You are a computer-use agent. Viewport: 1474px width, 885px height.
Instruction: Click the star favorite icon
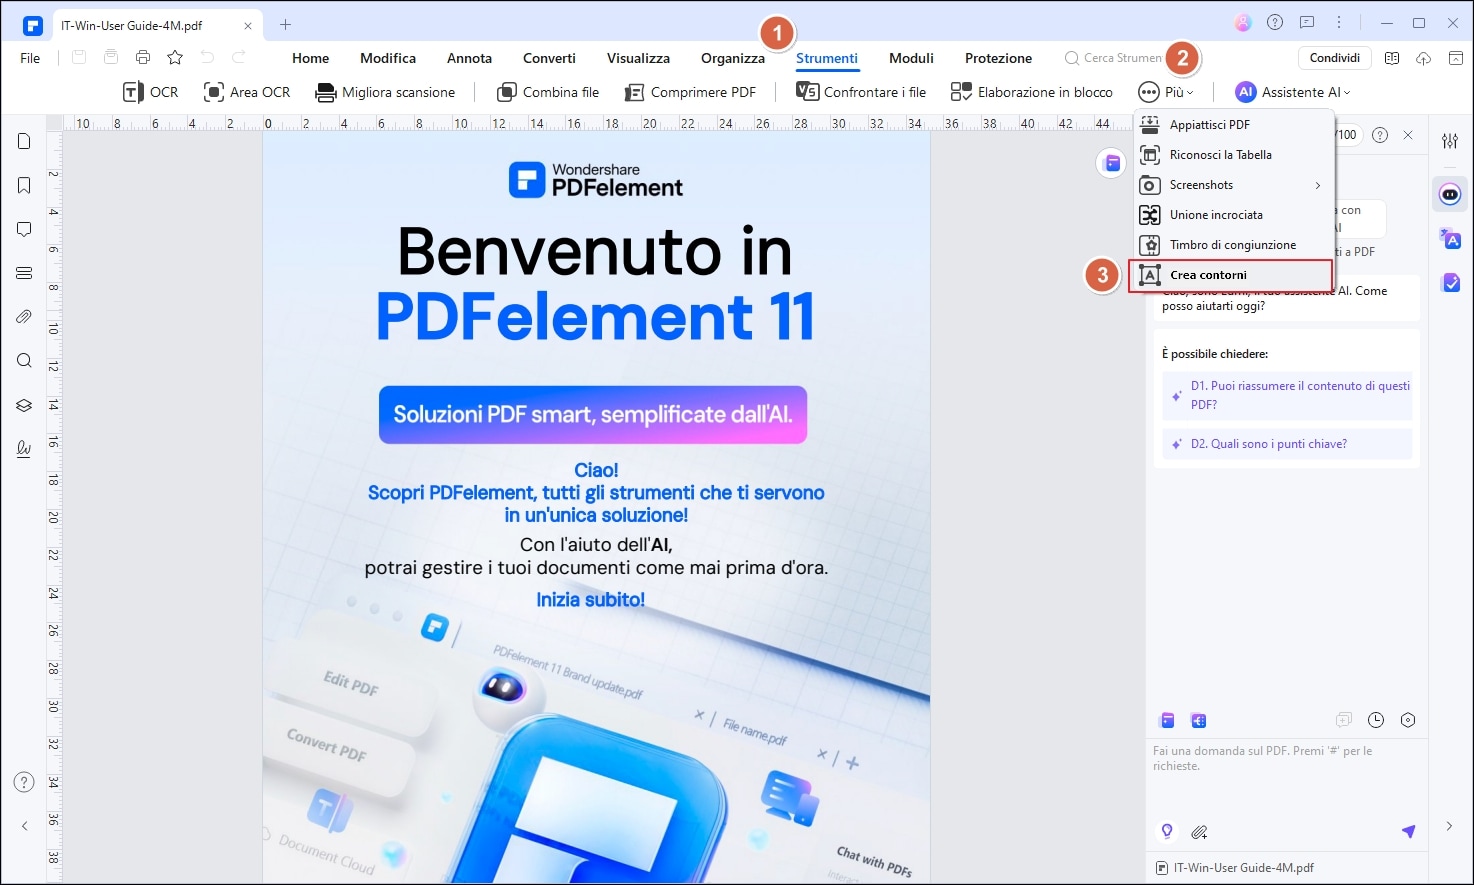coord(175,58)
